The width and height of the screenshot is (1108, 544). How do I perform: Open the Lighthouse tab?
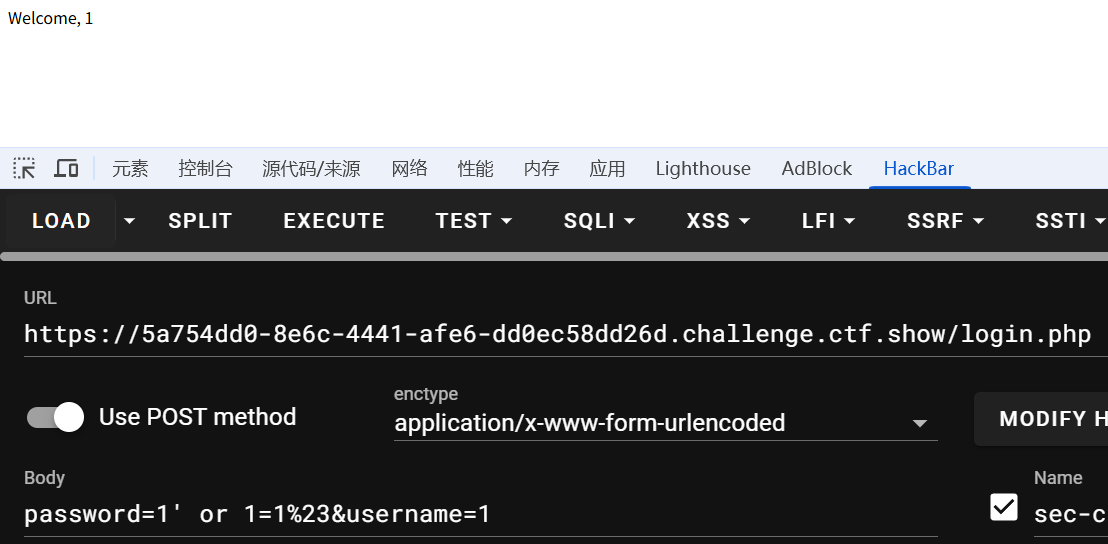pyautogui.click(x=703, y=169)
